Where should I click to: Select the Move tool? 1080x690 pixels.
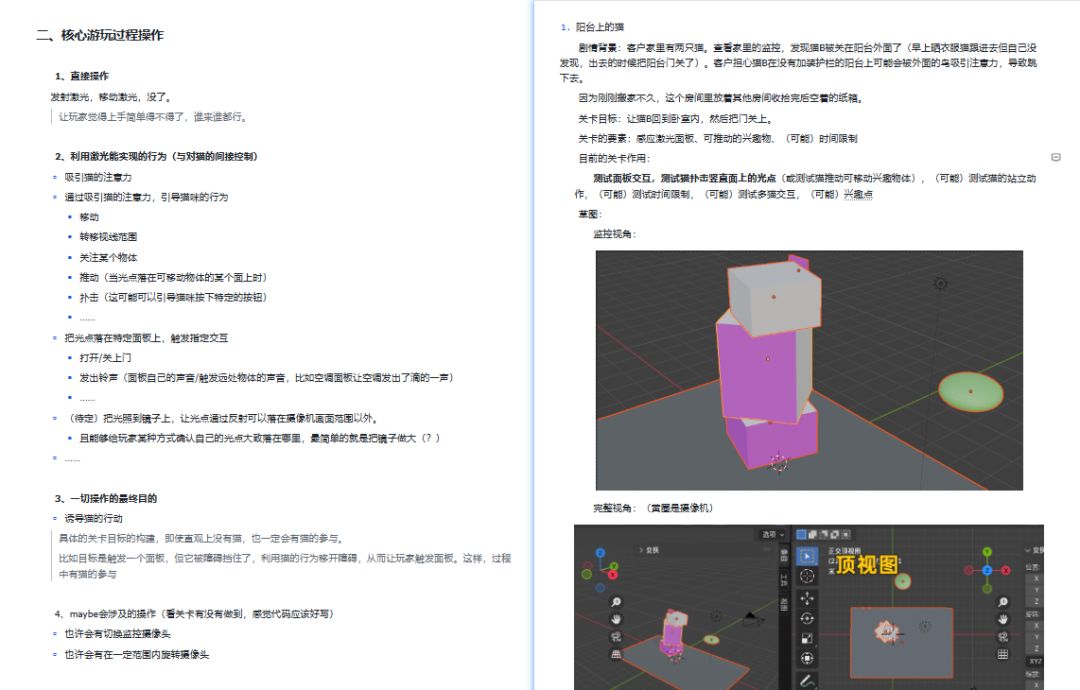(x=807, y=598)
